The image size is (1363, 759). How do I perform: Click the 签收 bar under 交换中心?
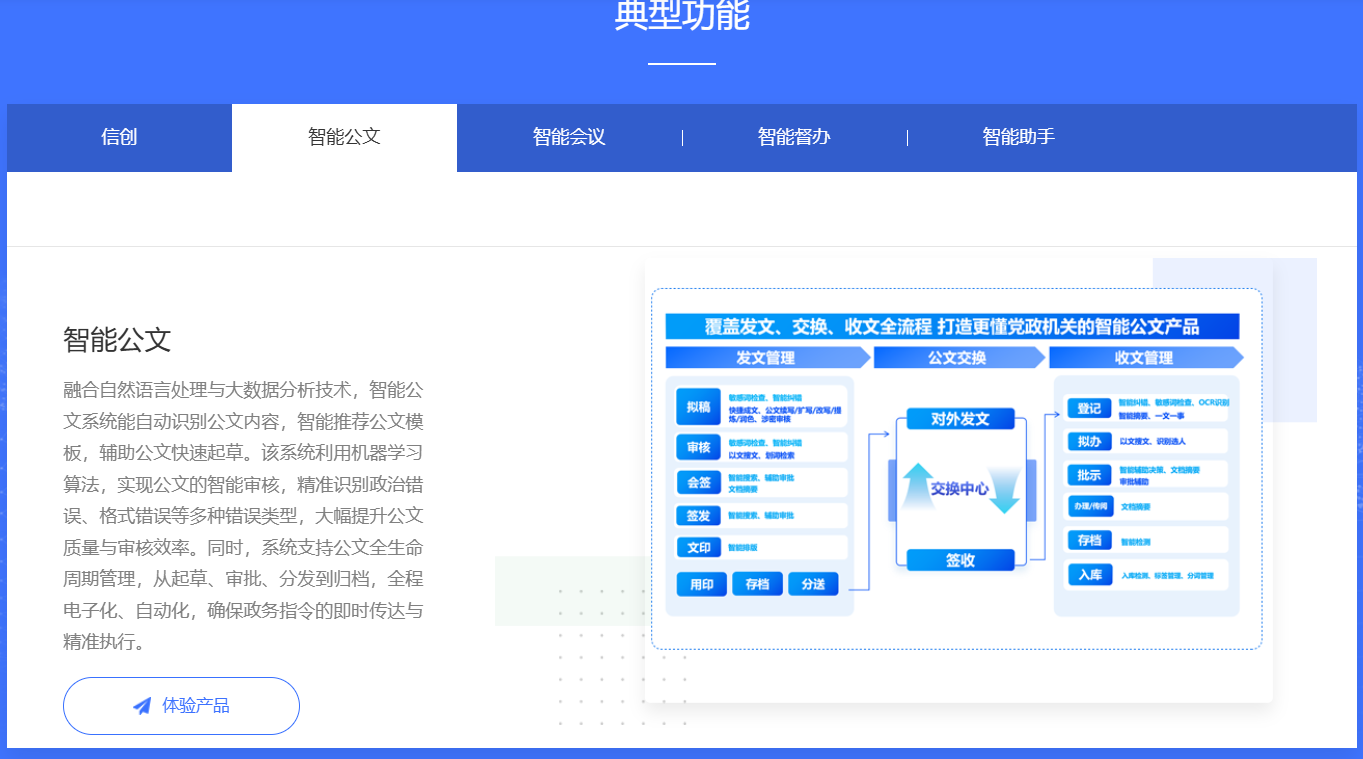click(960, 561)
